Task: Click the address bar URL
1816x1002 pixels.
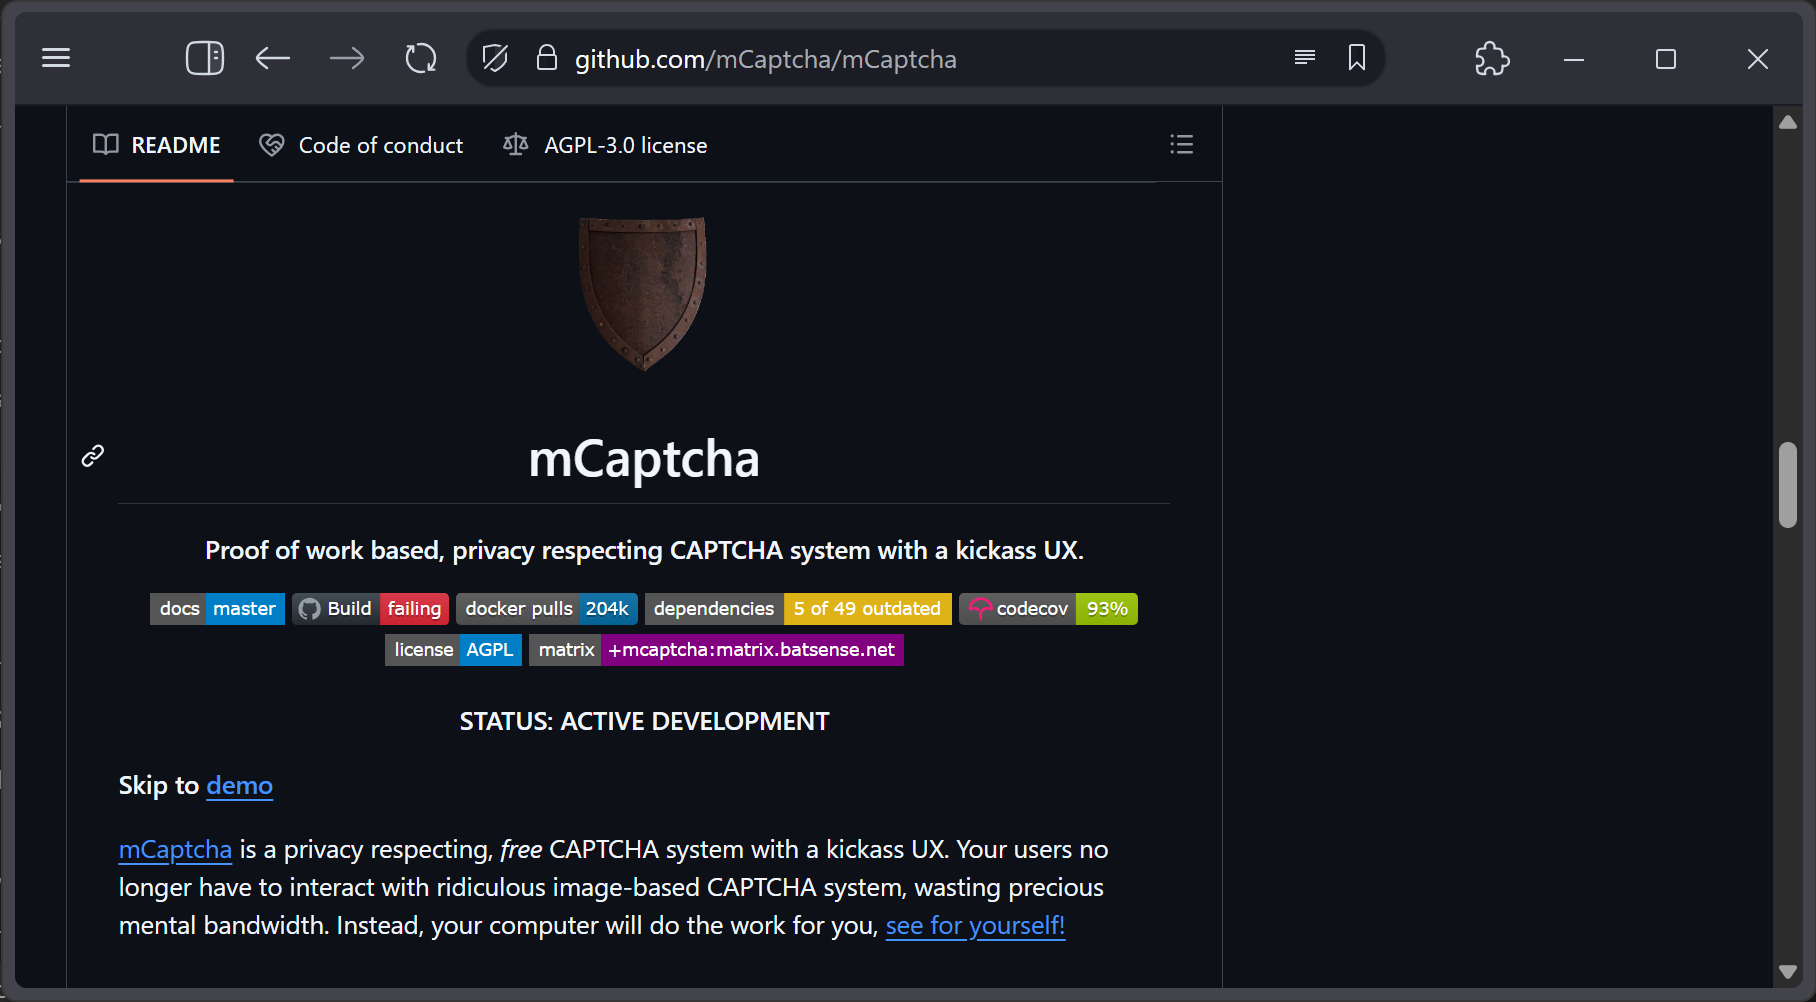Action: [x=766, y=59]
